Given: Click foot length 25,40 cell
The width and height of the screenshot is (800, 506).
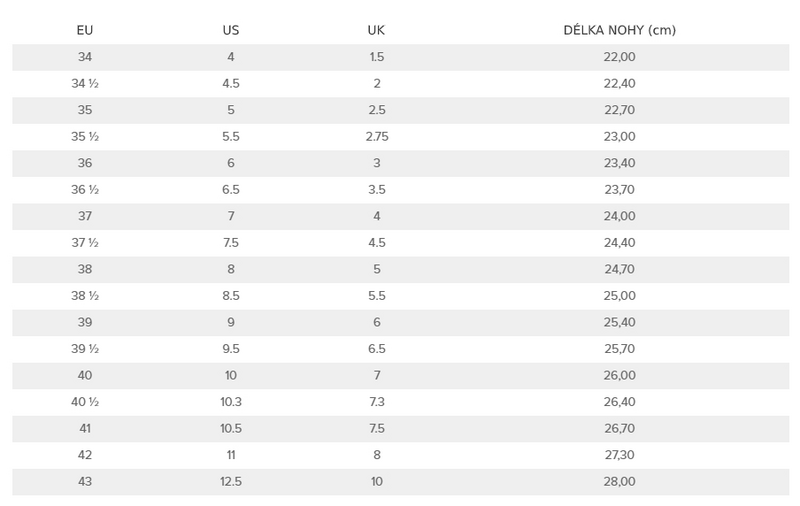Looking at the screenshot, I should click(619, 322).
